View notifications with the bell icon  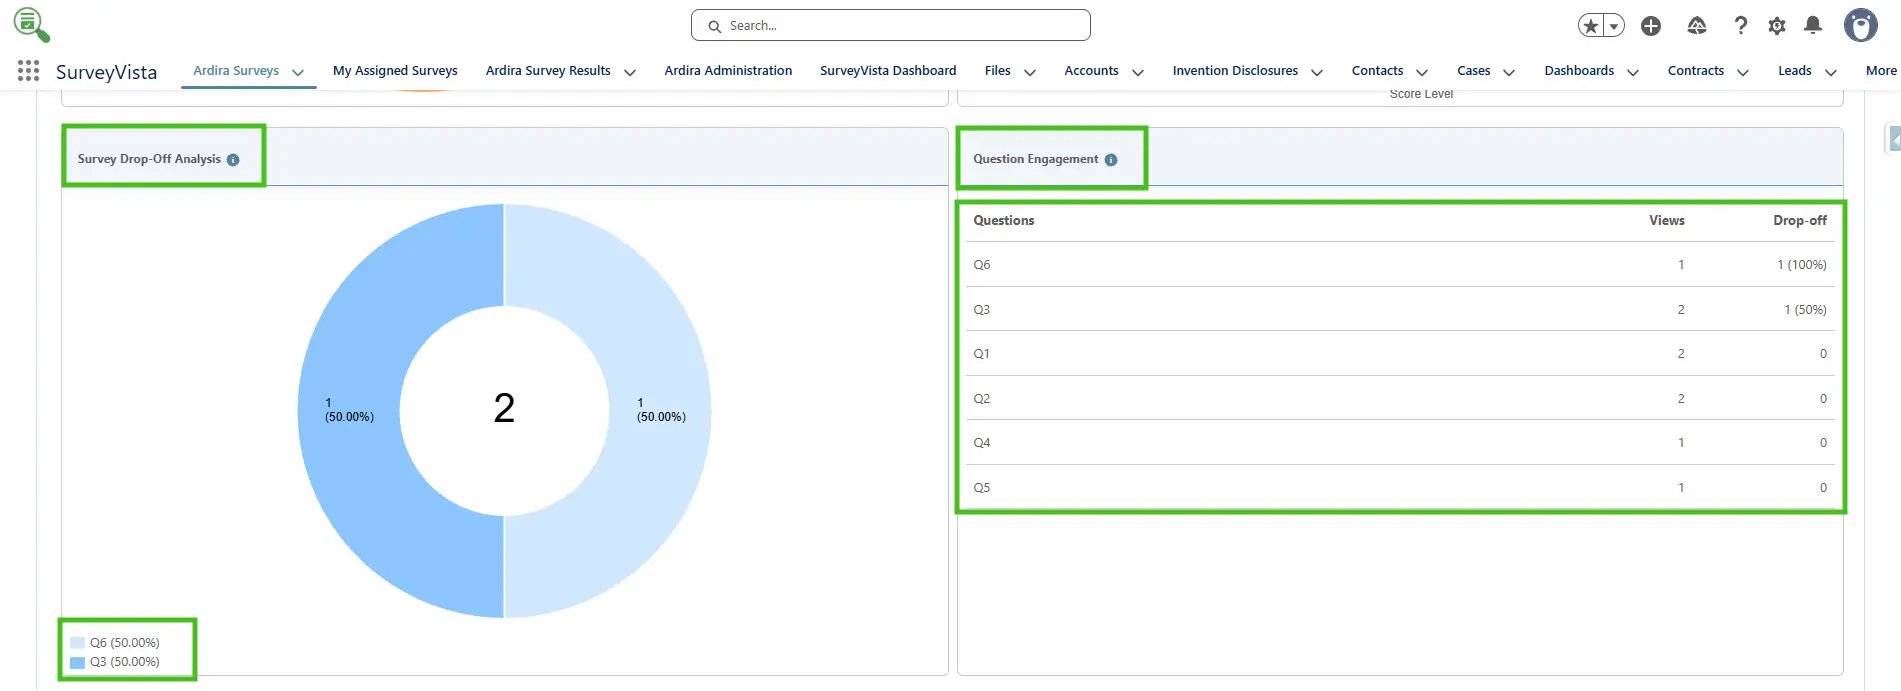coord(1813,26)
